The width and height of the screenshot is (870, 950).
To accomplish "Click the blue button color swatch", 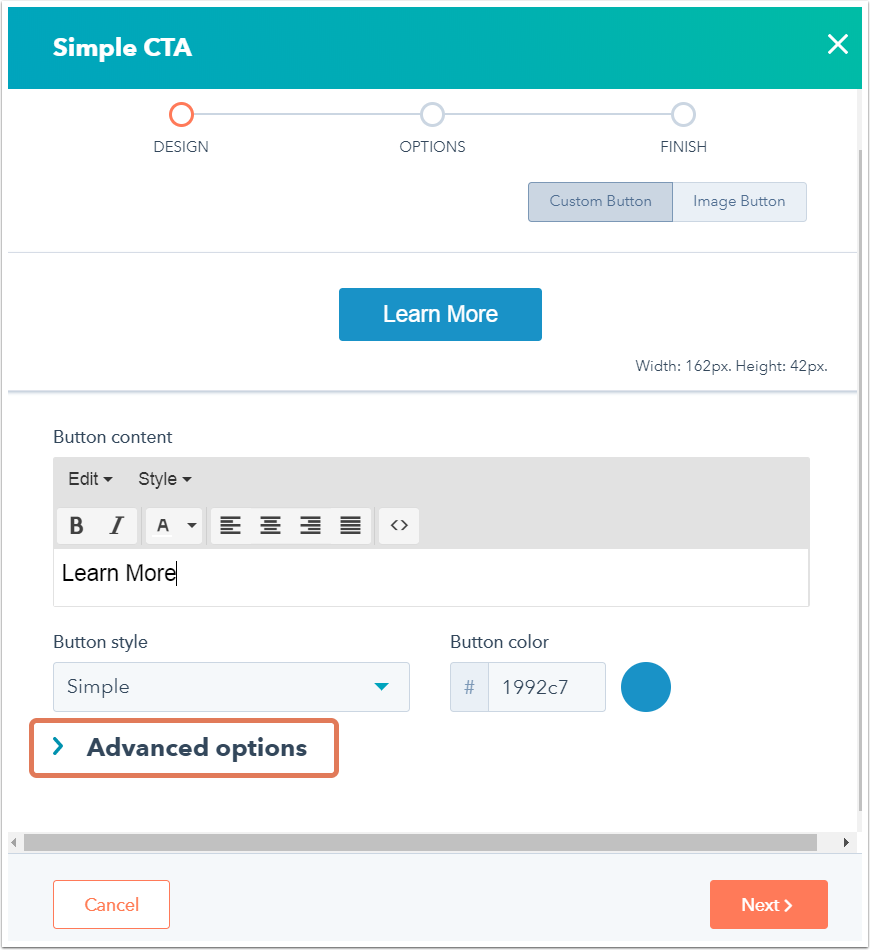I will tap(646, 687).
